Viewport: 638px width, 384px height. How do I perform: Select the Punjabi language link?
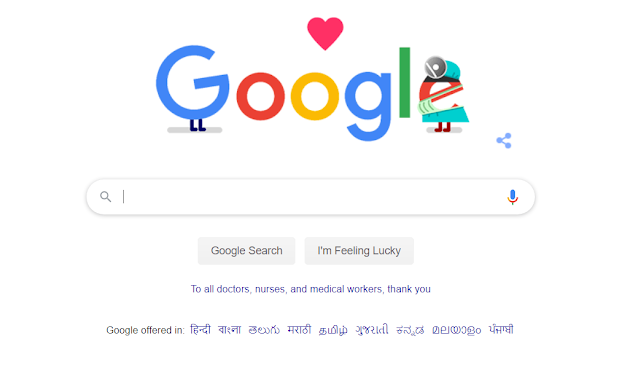tap(501, 329)
